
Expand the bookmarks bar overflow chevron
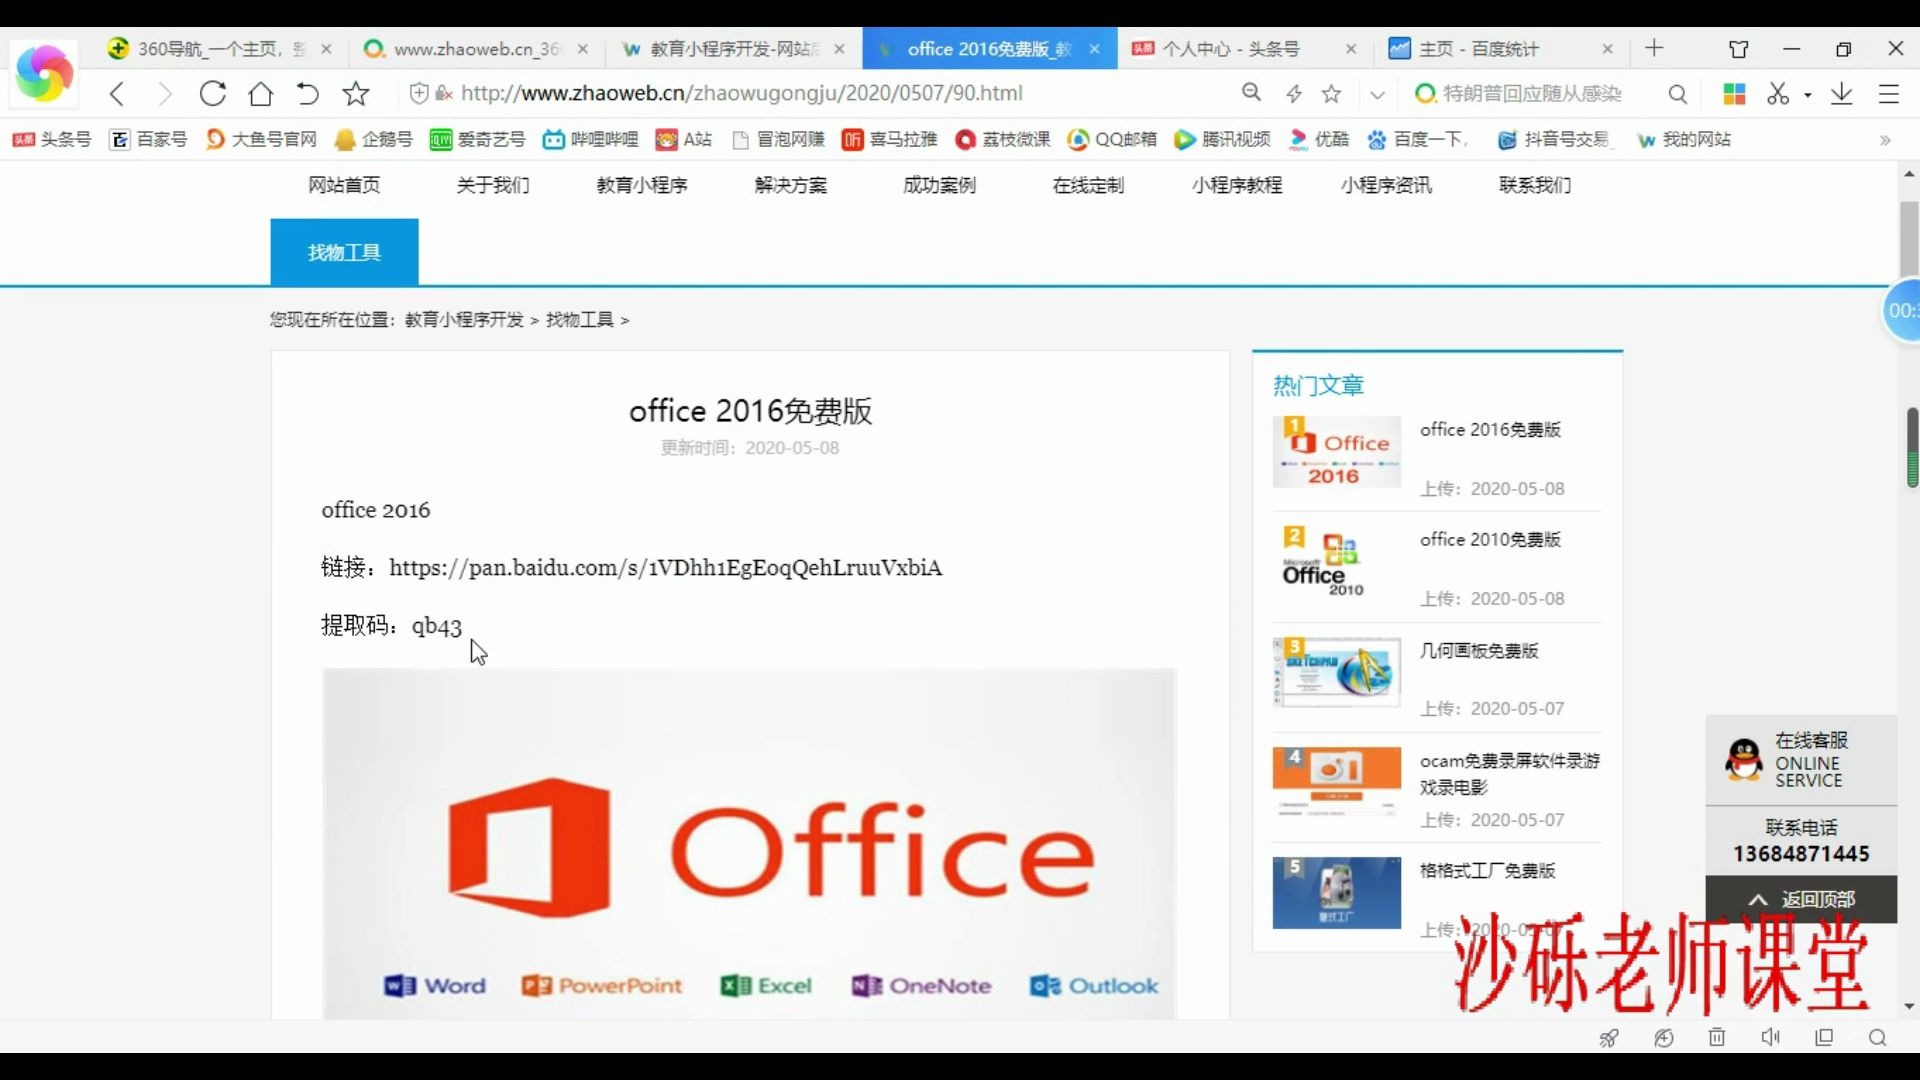pos(1885,140)
